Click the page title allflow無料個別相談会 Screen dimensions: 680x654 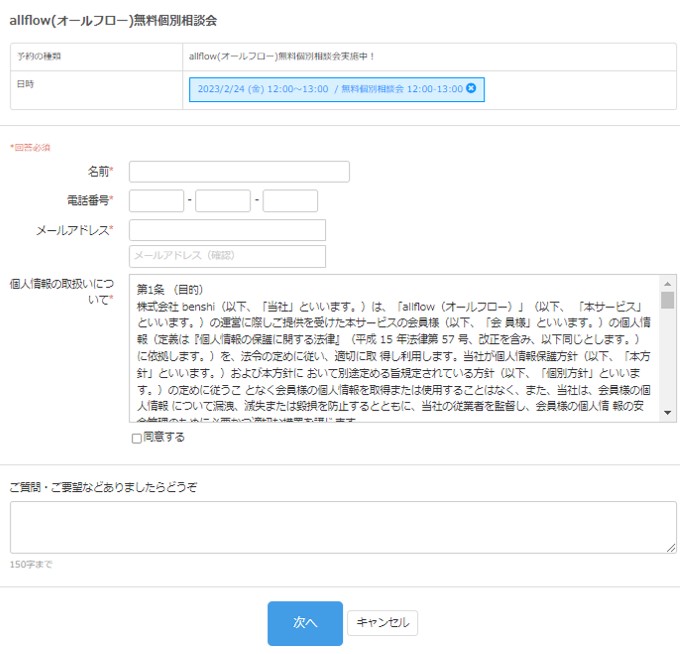pyautogui.click(x=113, y=20)
